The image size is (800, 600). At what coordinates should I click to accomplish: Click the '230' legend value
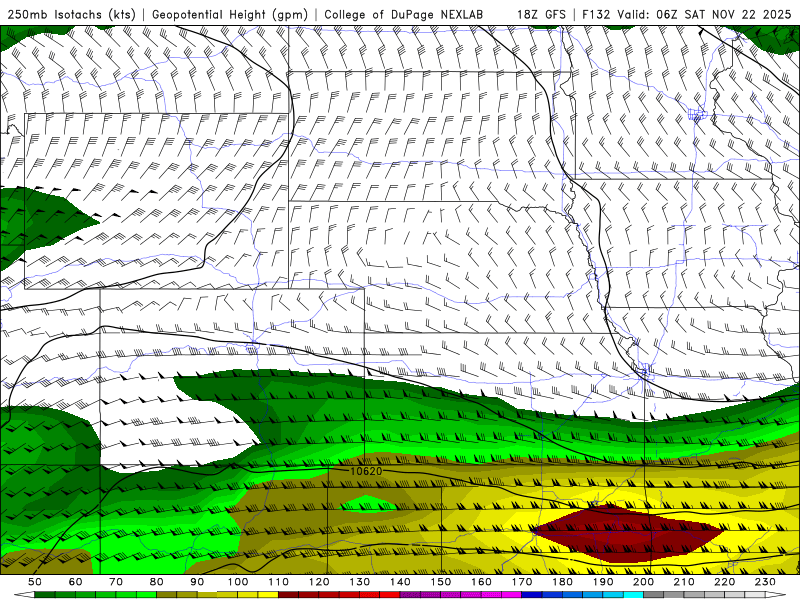(x=765, y=582)
